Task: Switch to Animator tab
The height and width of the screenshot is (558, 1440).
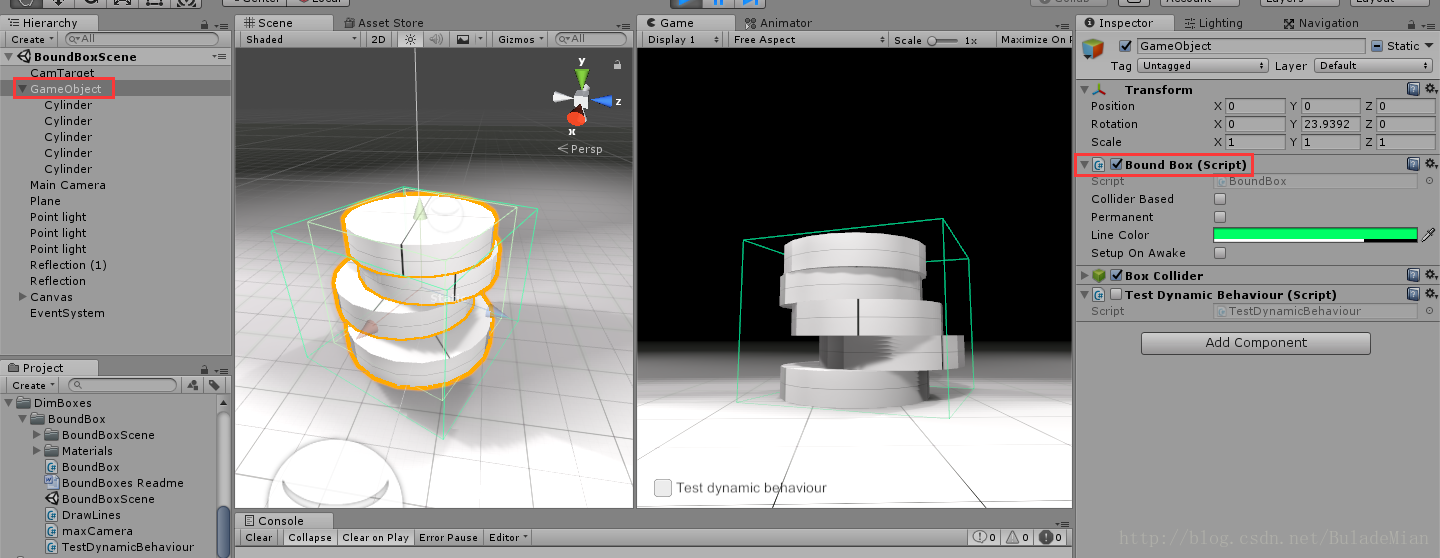Action: pyautogui.click(x=778, y=23)
